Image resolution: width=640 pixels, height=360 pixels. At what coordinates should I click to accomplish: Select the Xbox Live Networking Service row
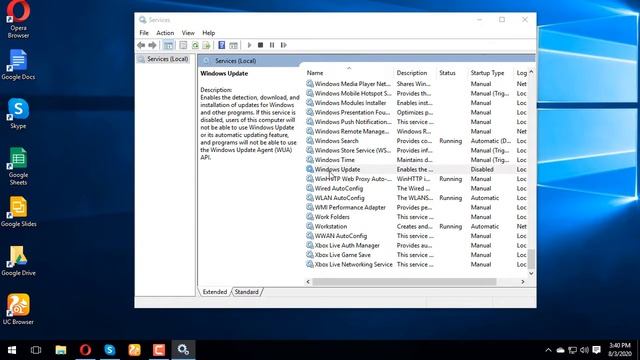point(416,264)
